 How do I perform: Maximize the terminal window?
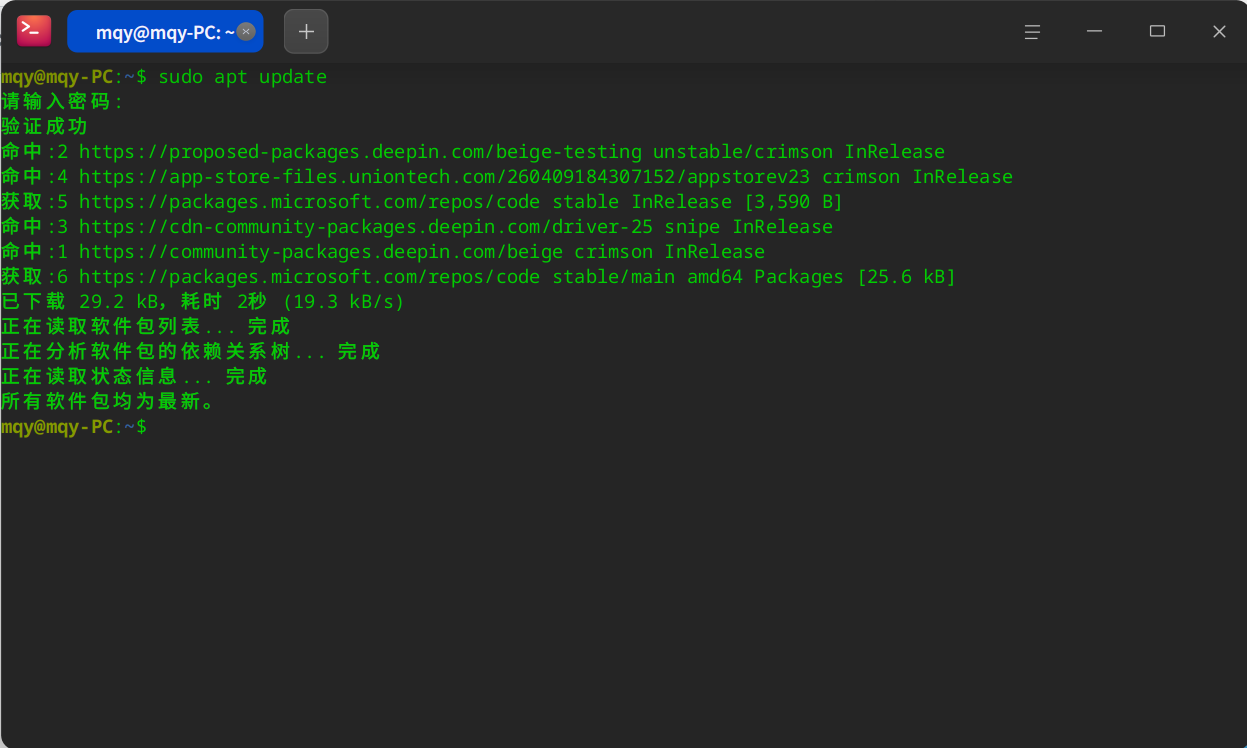point(1157,32)
